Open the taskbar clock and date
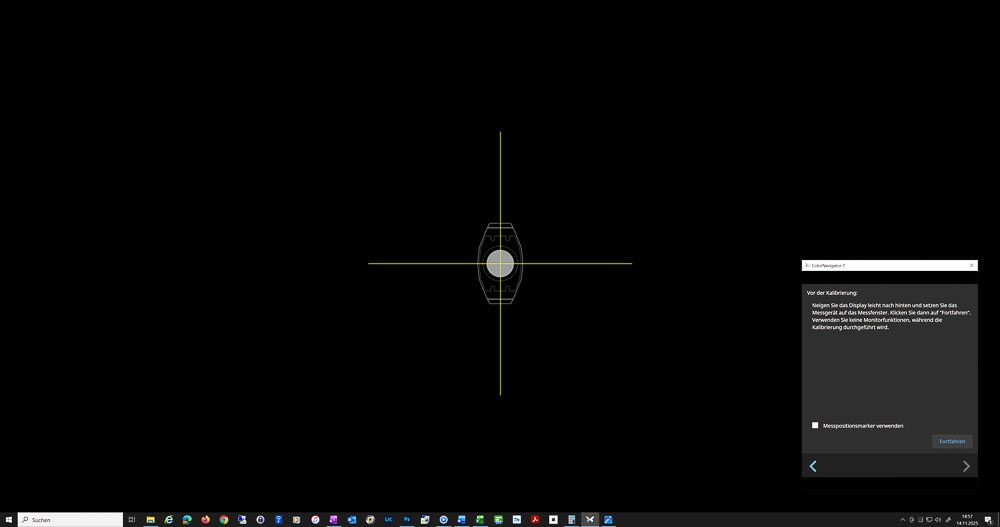 pyautogui.click(x=966, y=519)
